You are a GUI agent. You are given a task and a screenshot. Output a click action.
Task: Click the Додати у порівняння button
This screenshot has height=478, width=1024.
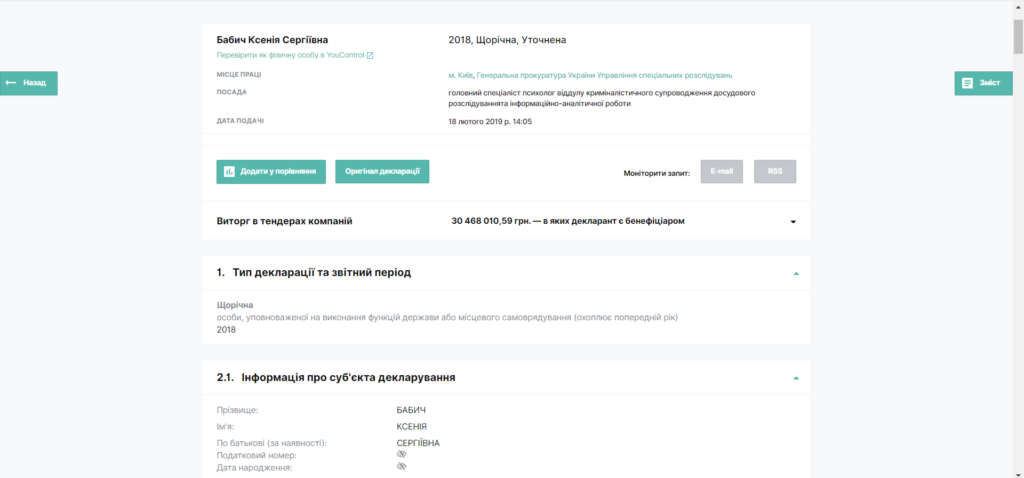pos(271,172)
